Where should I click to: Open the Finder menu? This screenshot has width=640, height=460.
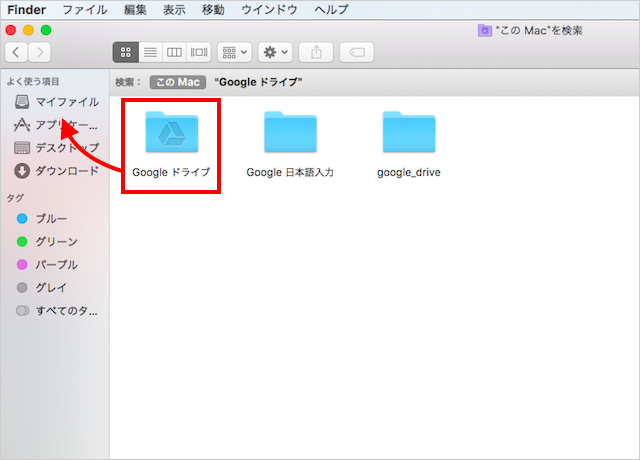27,9
